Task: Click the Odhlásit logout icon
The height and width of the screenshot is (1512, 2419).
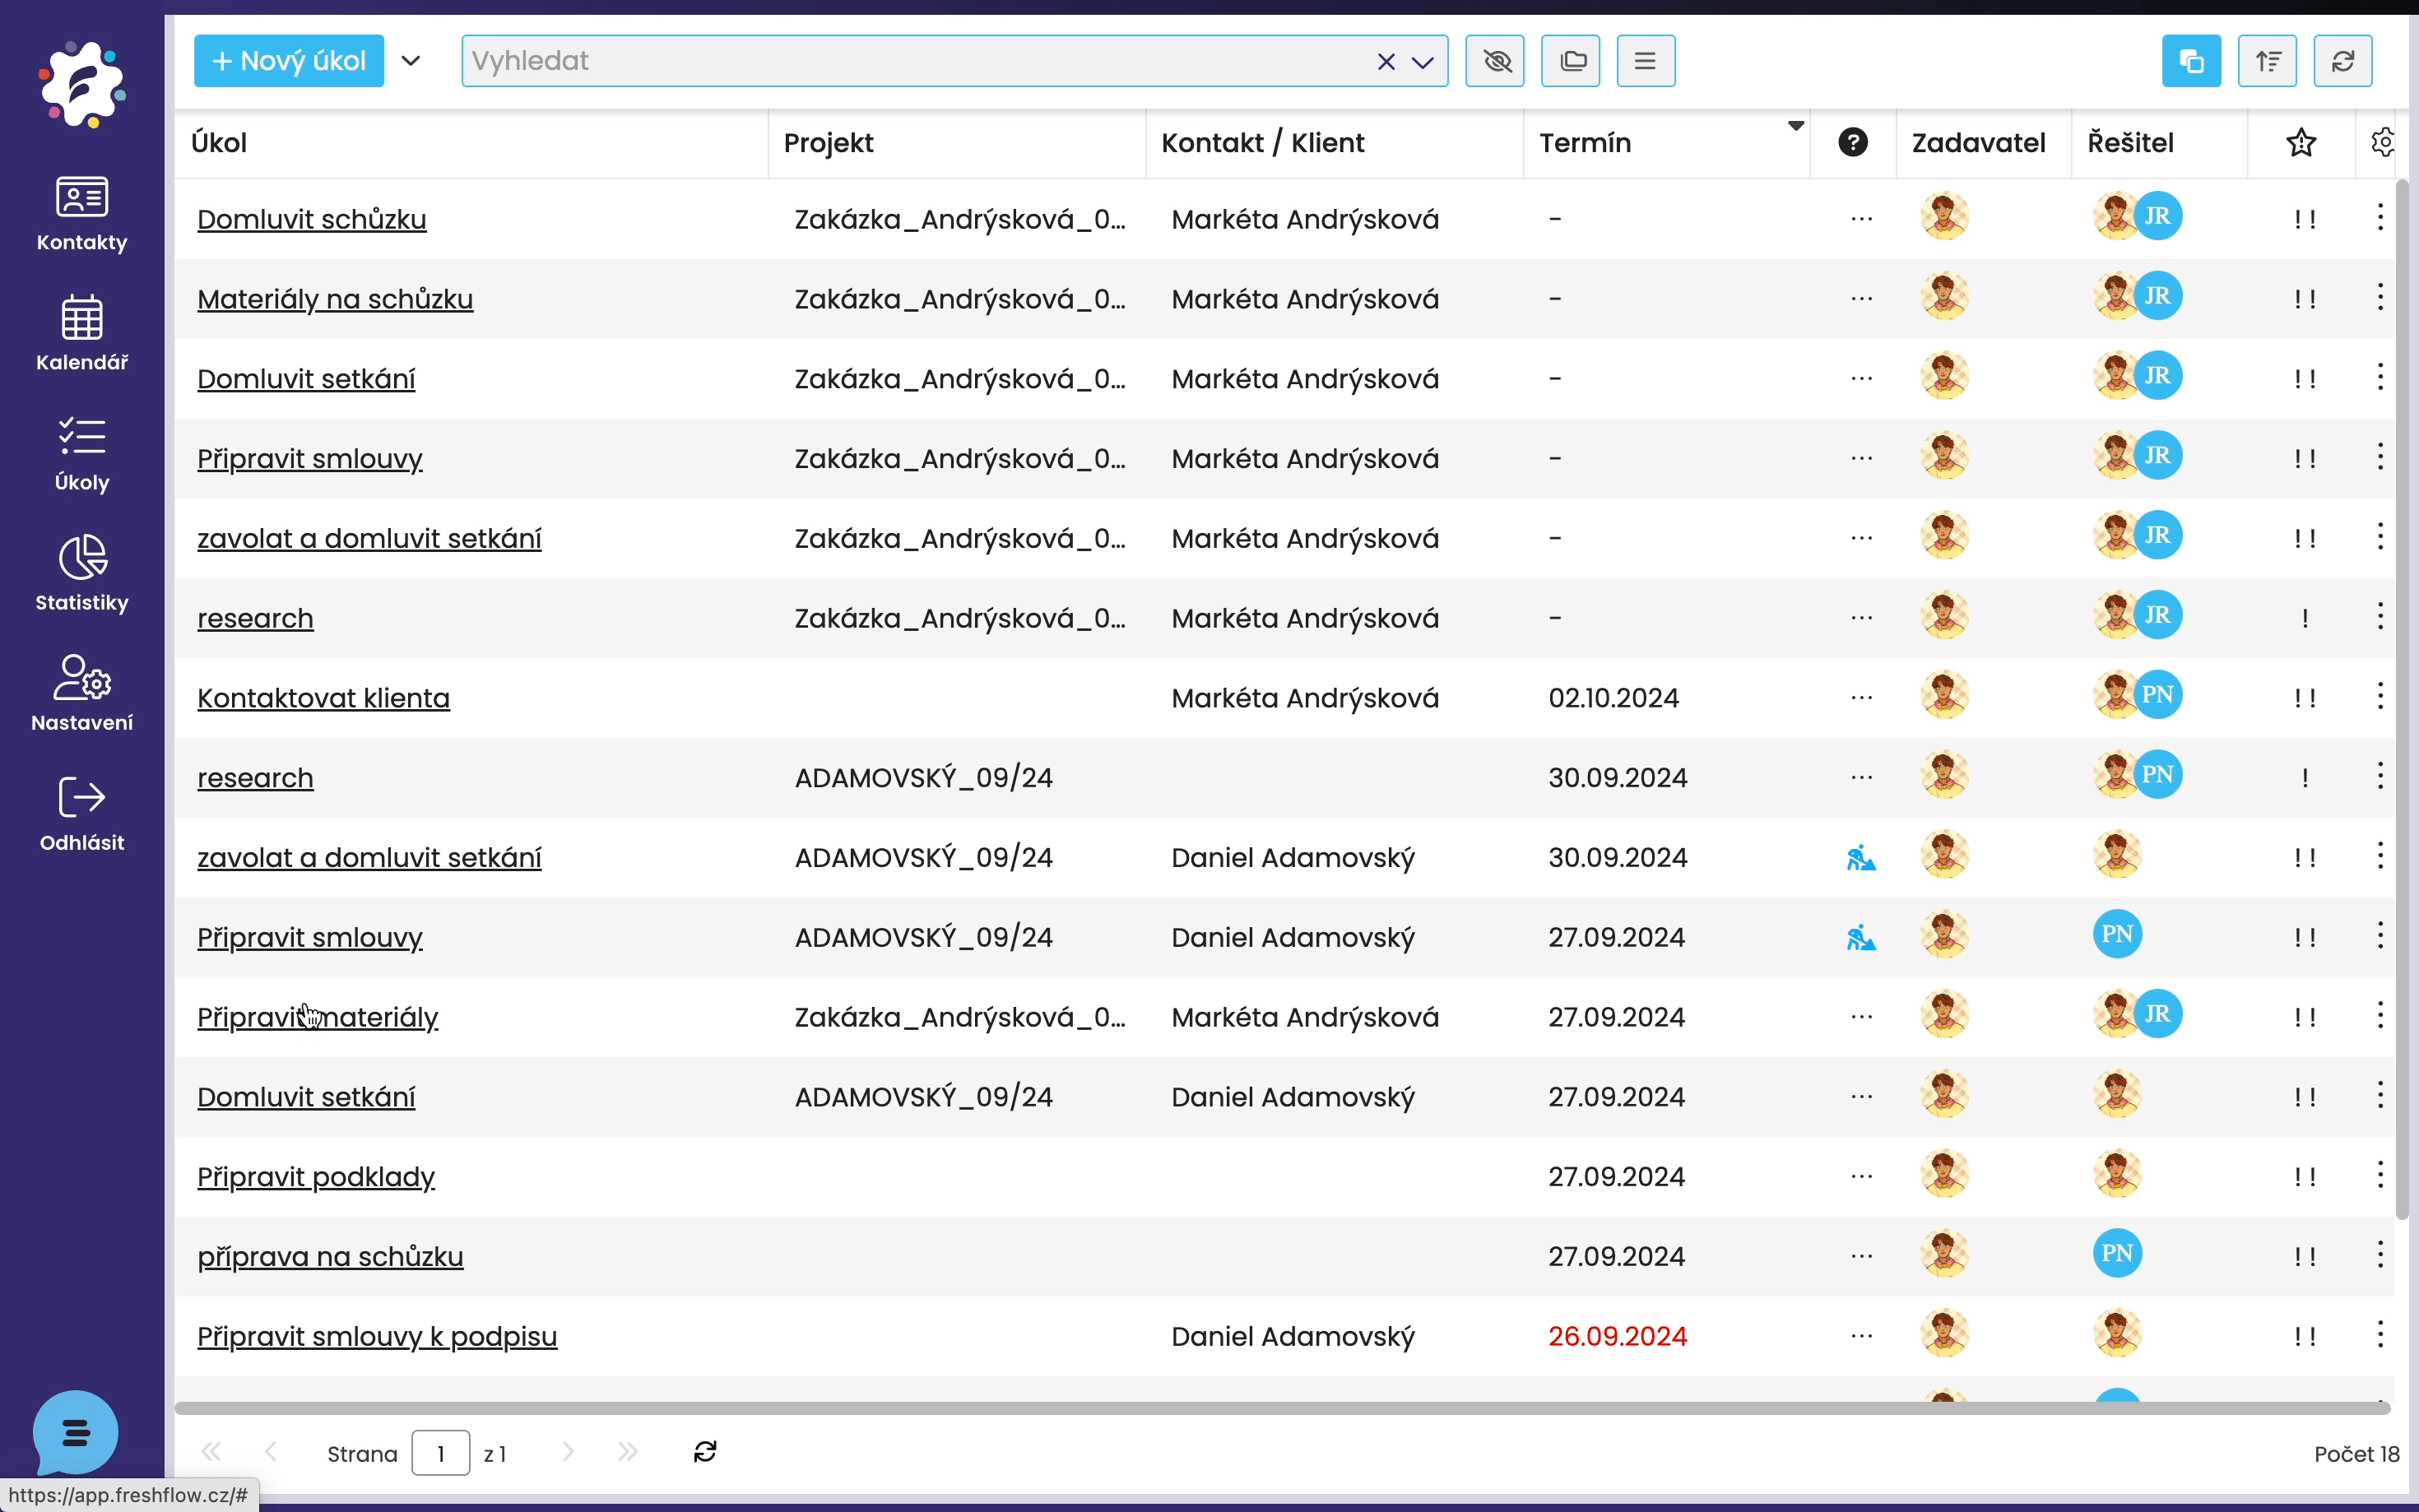Action: (81, 798)
